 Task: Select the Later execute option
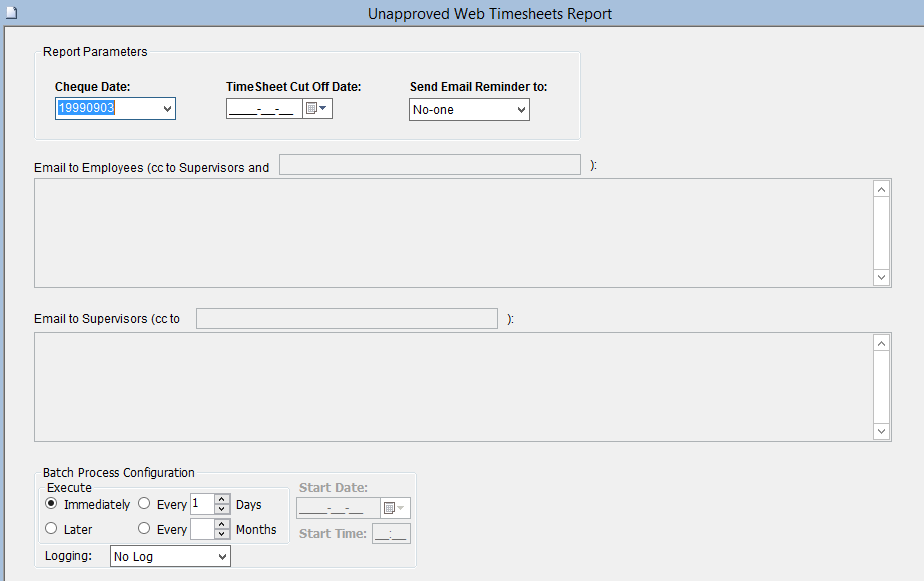click(52, 529)
